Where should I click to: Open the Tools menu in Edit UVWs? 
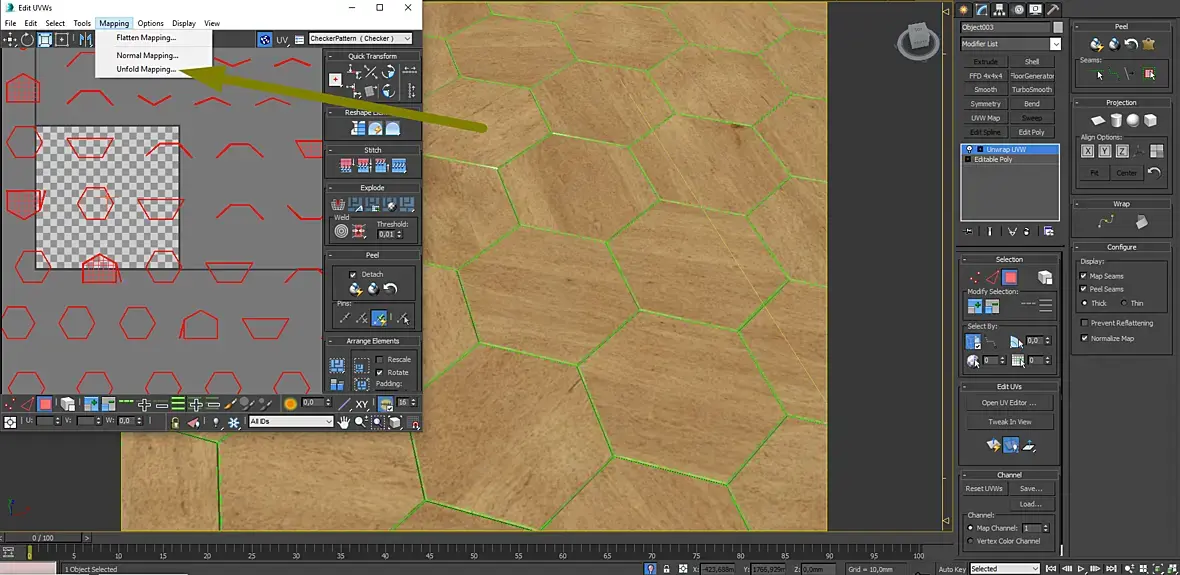point(82,23)
